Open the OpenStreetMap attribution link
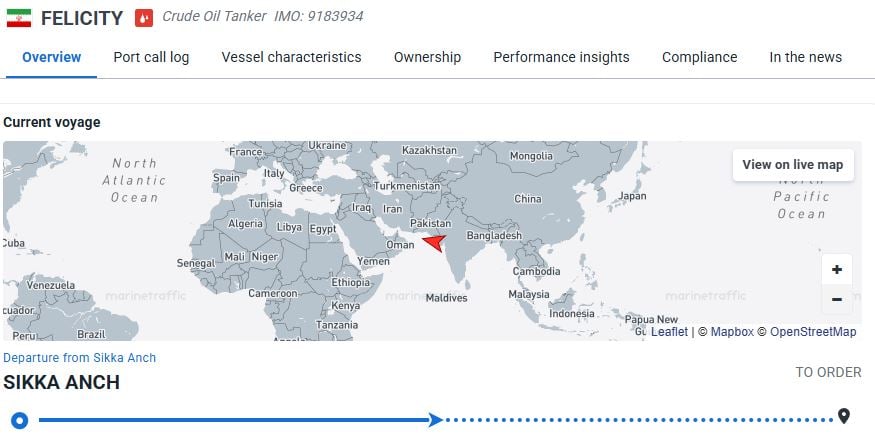Viewport: 875px width, 441px height. [812, 332]
